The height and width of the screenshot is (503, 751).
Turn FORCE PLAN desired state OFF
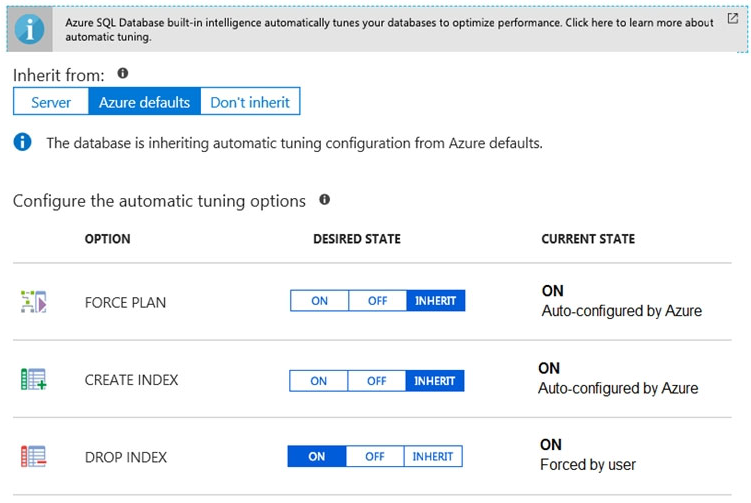[377, 301]
